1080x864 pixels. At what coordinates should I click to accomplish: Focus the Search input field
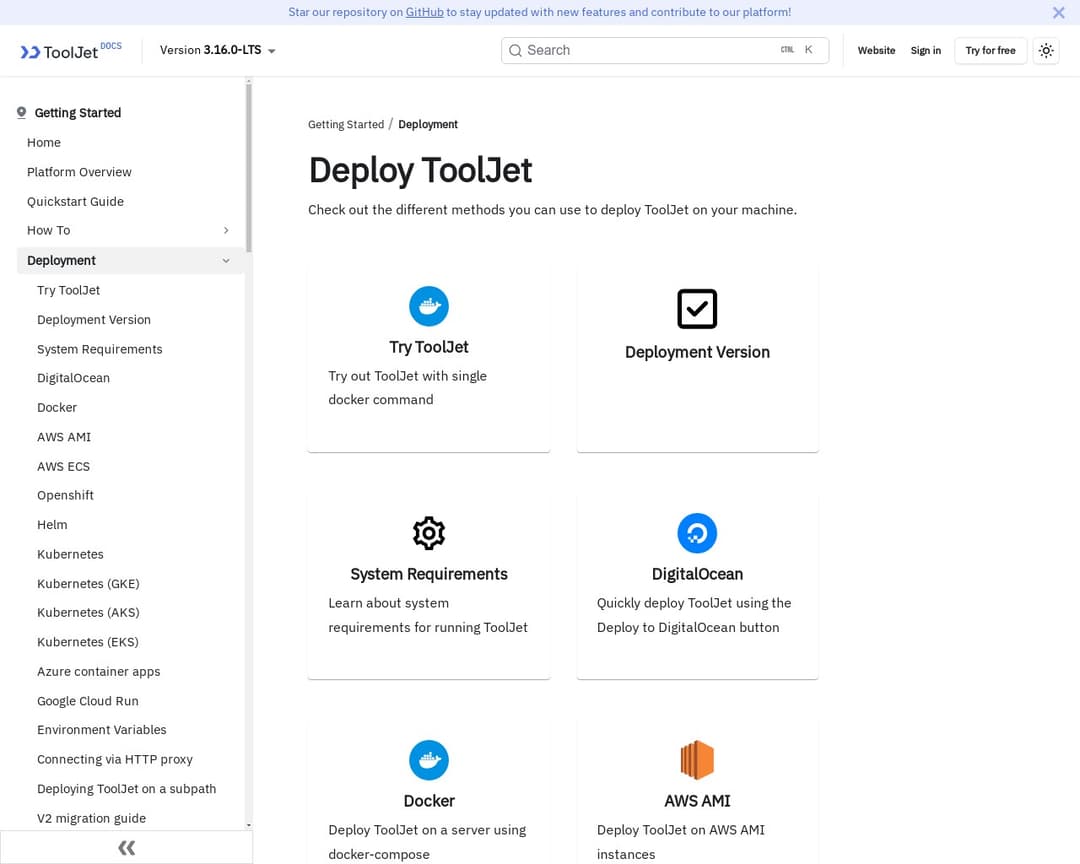pyautogui.click(x=665, y=50)
